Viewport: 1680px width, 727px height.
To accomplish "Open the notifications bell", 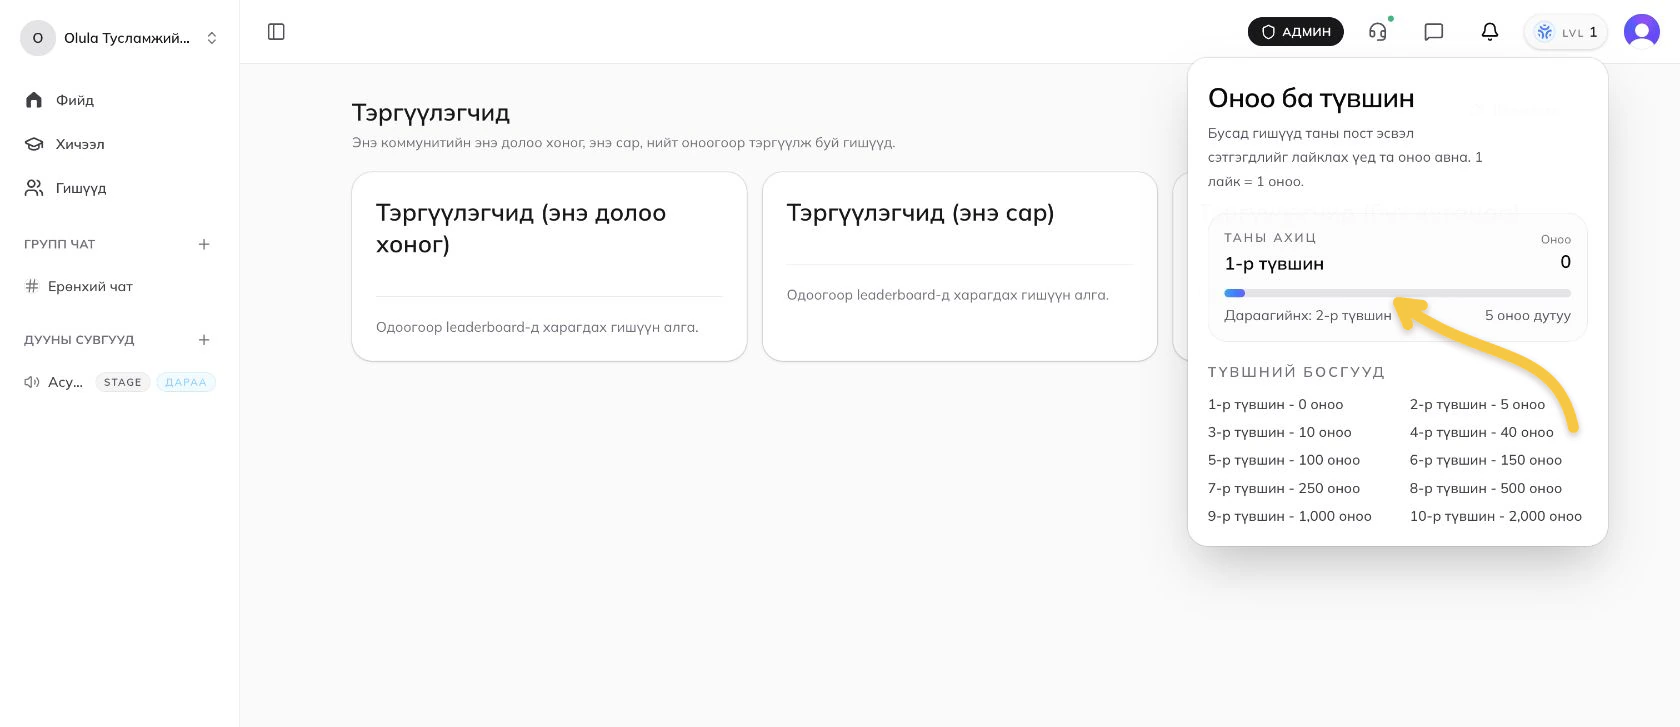I will (1490, 32).
